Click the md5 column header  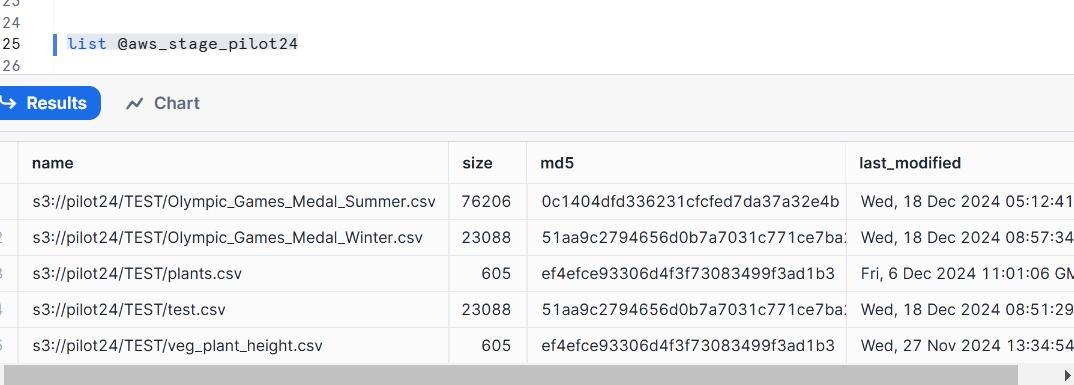tap(686, 162)
